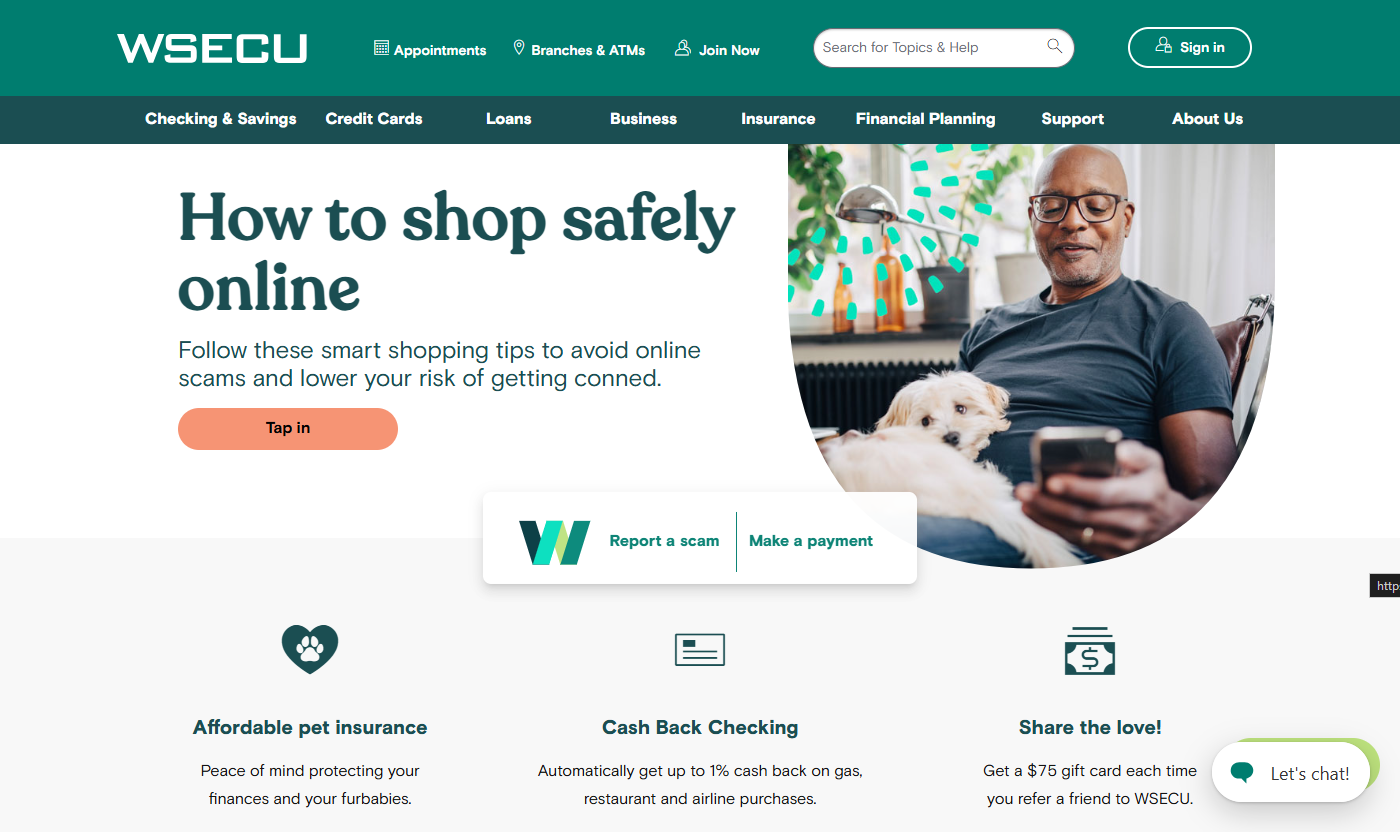Click the WSECU logo in the header
The height and width of the screenshot is (832, 1400).
pos(212,48)
